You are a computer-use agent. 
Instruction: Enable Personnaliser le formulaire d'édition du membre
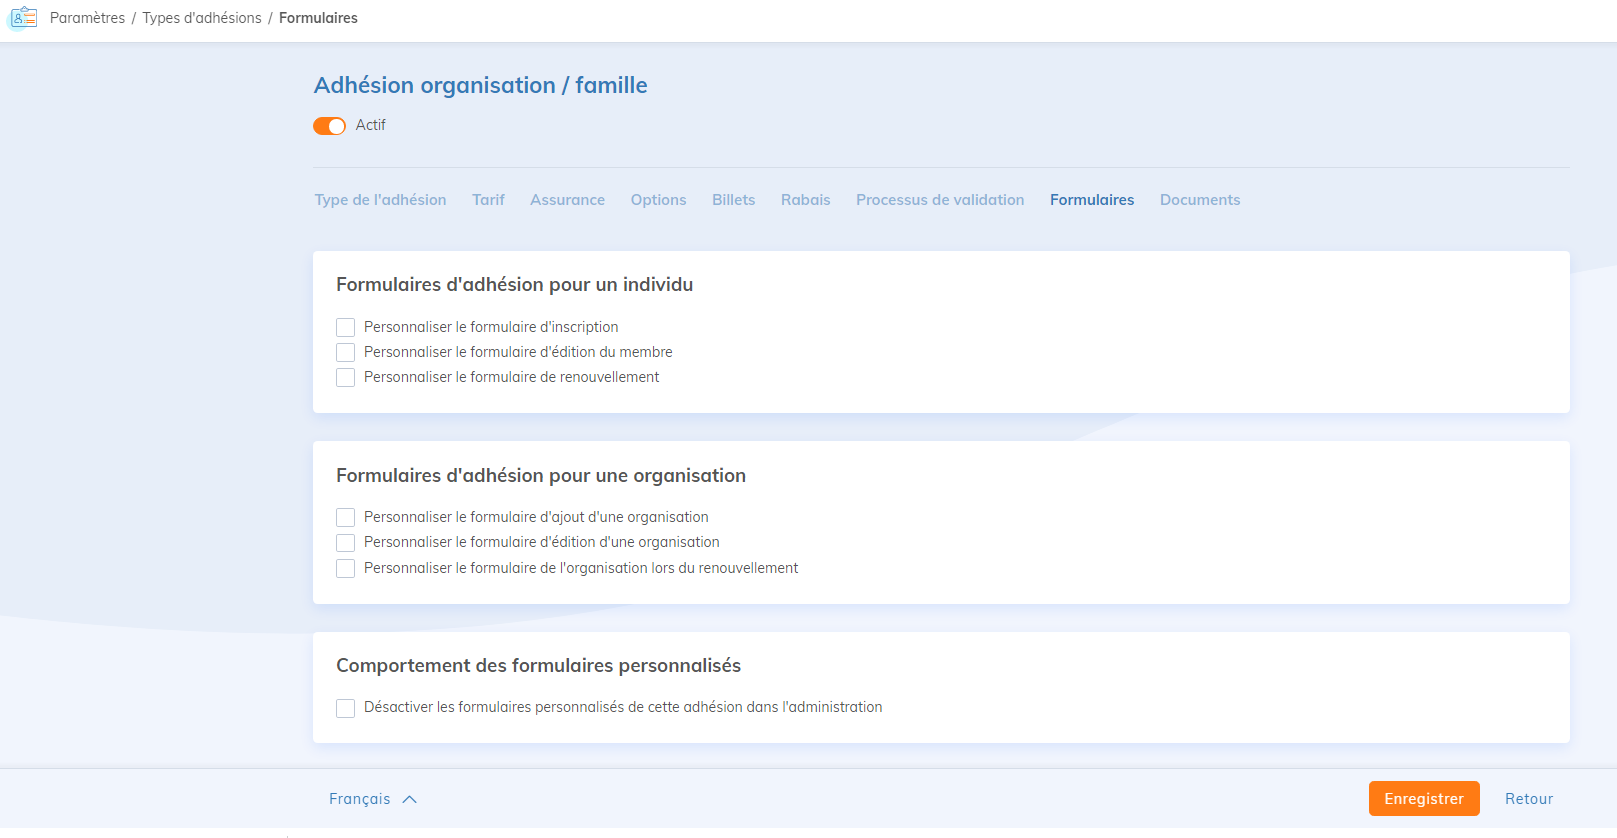pyautogui.click(x=346, y=352)
